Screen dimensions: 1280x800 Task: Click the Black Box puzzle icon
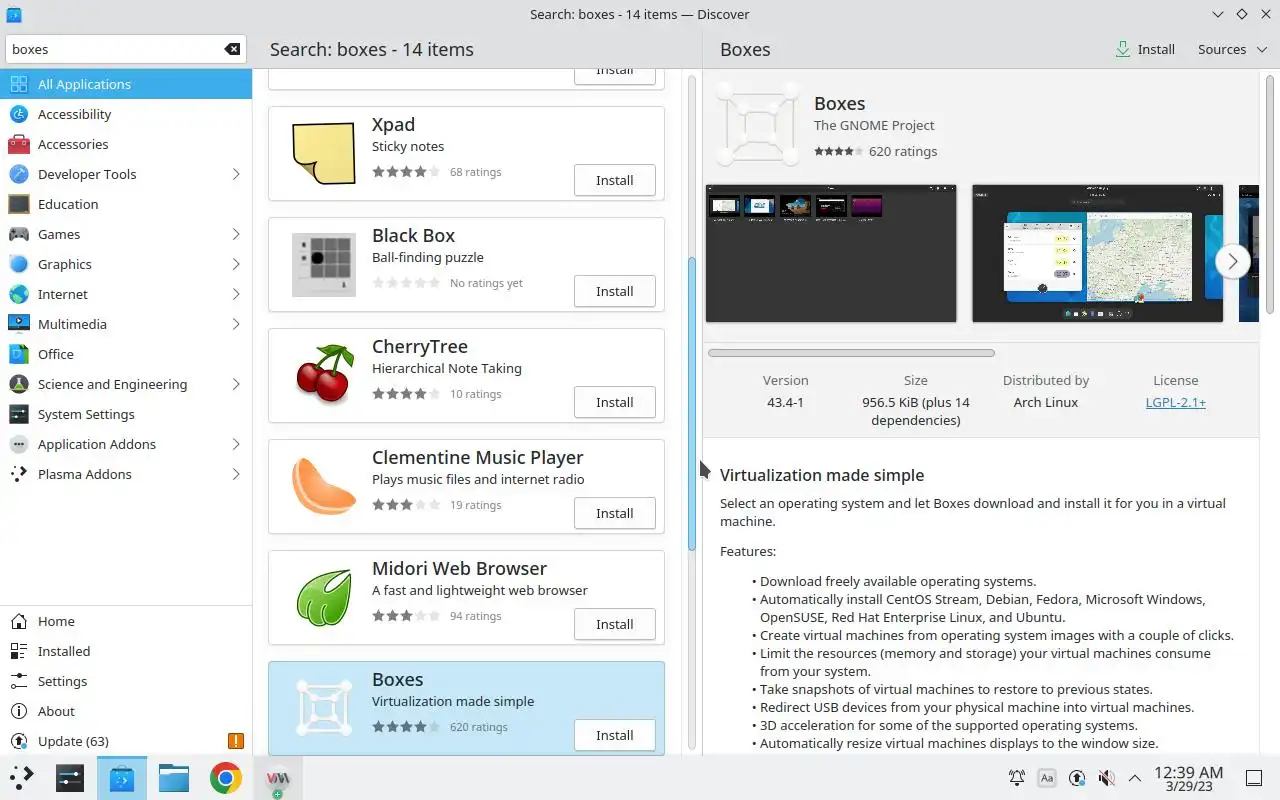323,265
